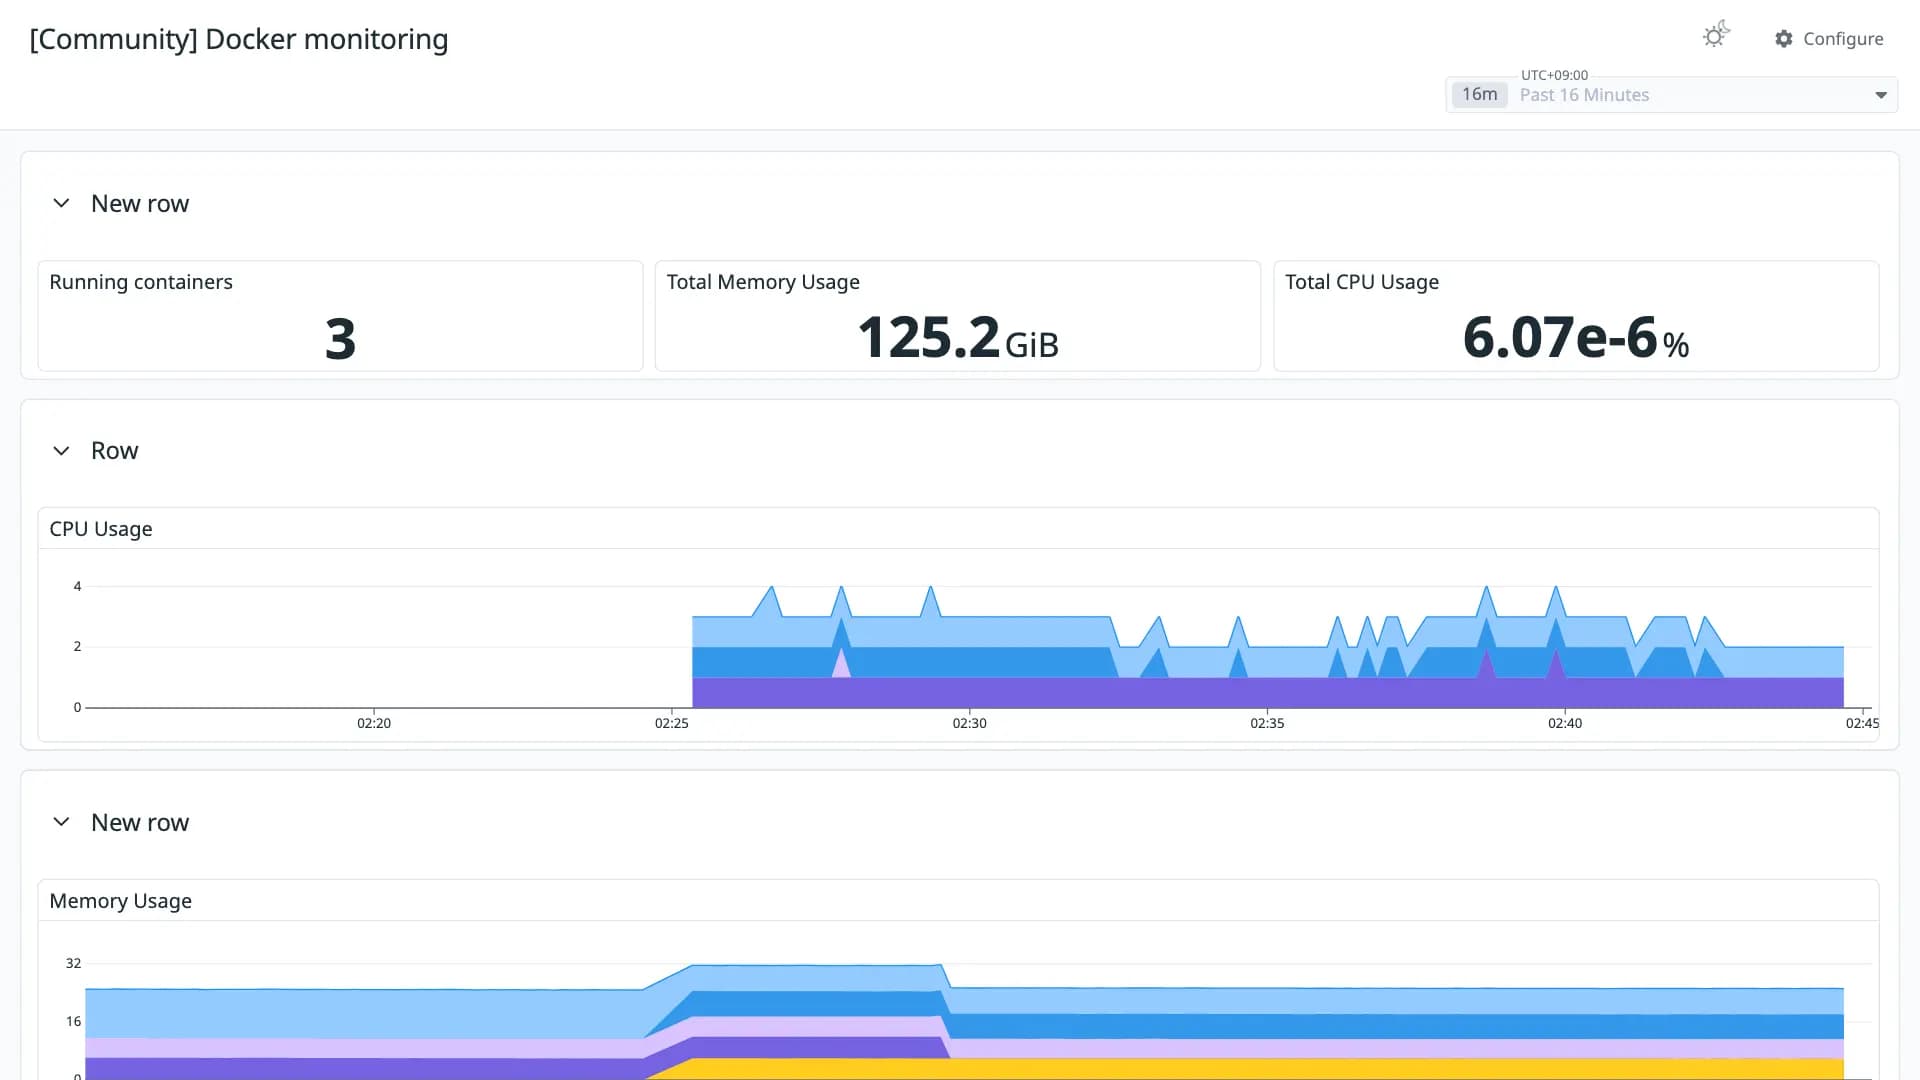Click the dashboard title Docker monitoring

point(239,39)
